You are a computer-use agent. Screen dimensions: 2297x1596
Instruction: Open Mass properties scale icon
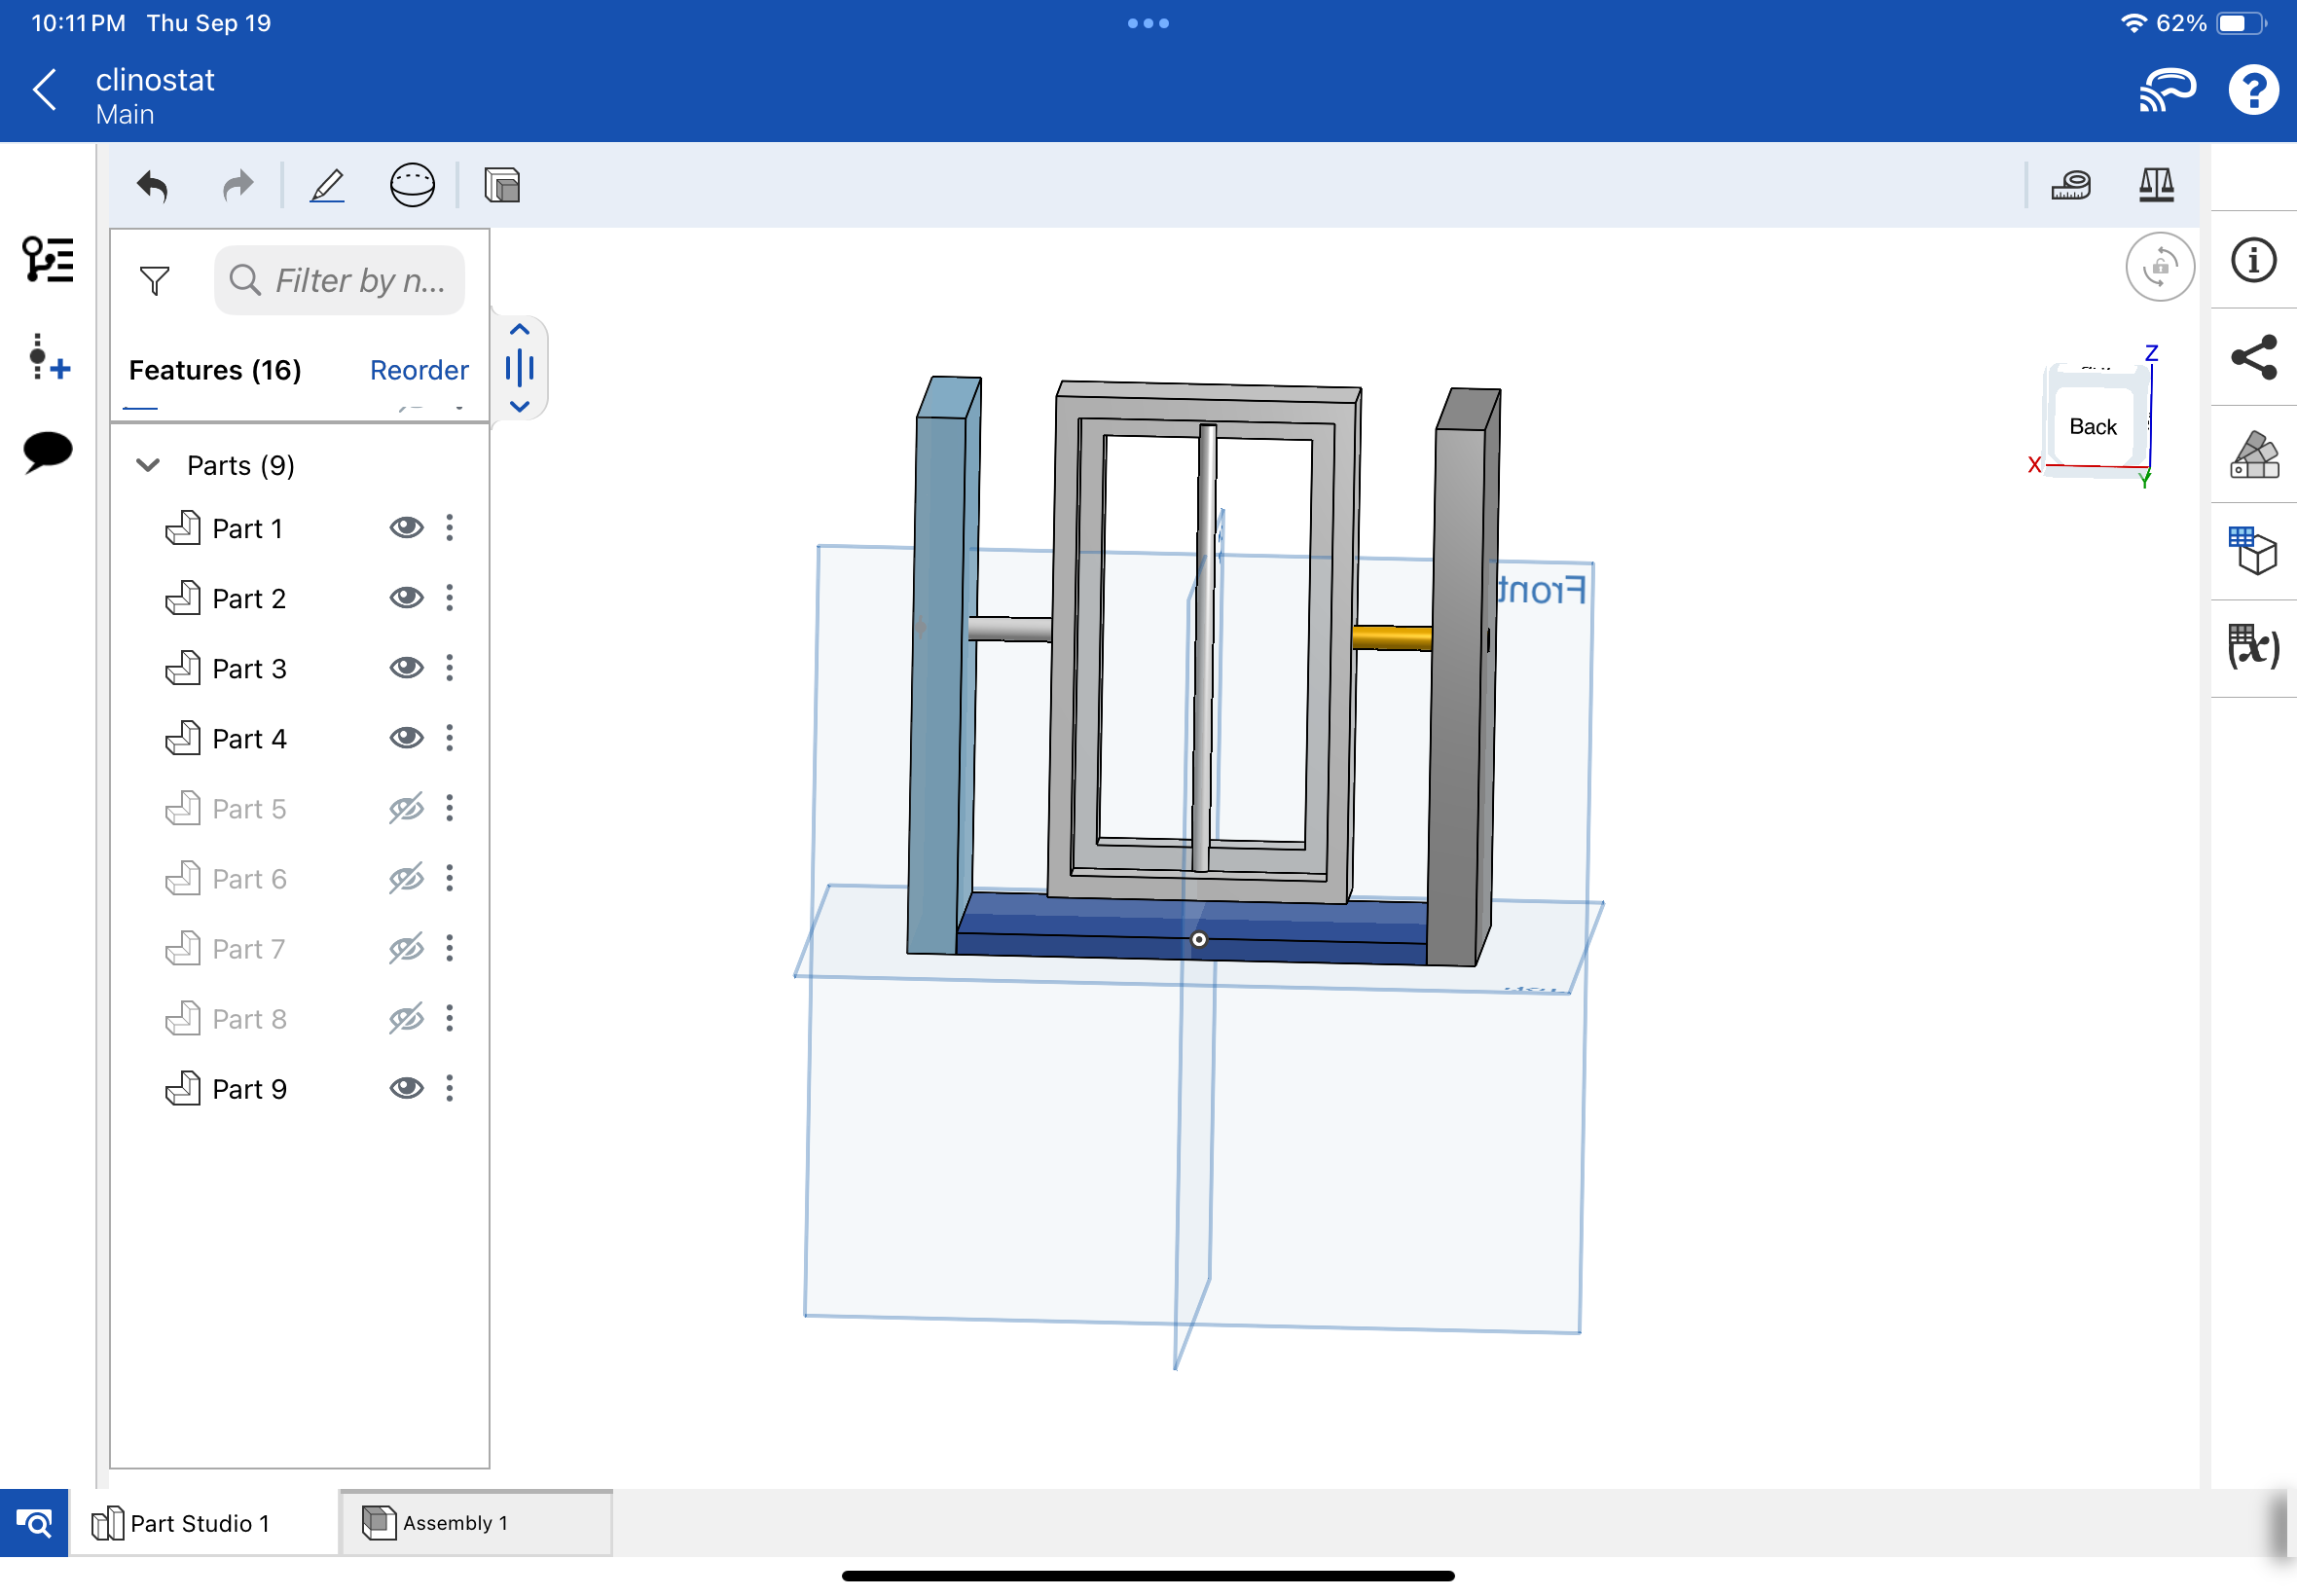pos(2156,186)
